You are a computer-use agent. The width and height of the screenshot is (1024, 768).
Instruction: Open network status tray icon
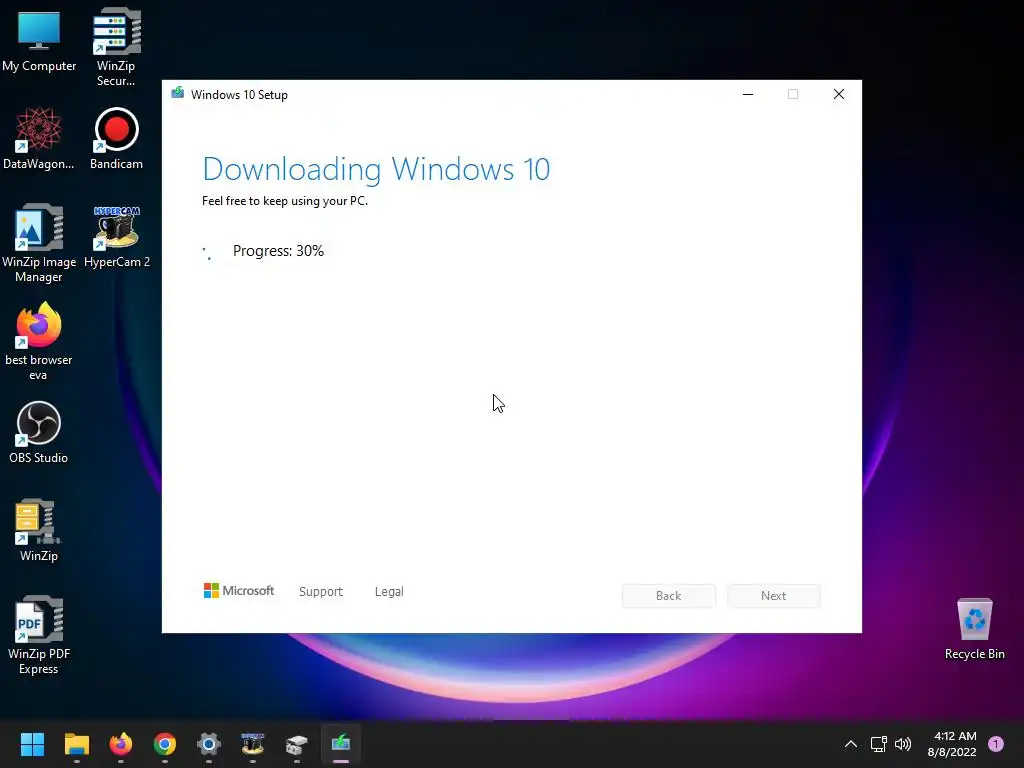[878, 744]
